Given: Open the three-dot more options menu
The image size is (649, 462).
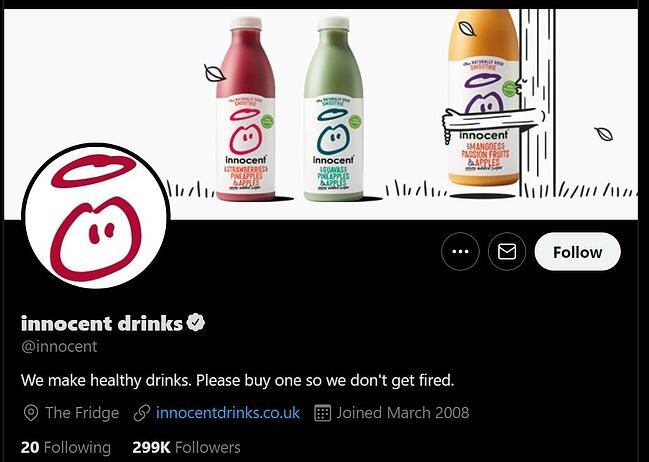Looking at the screenshot, I should pos(460,252).
